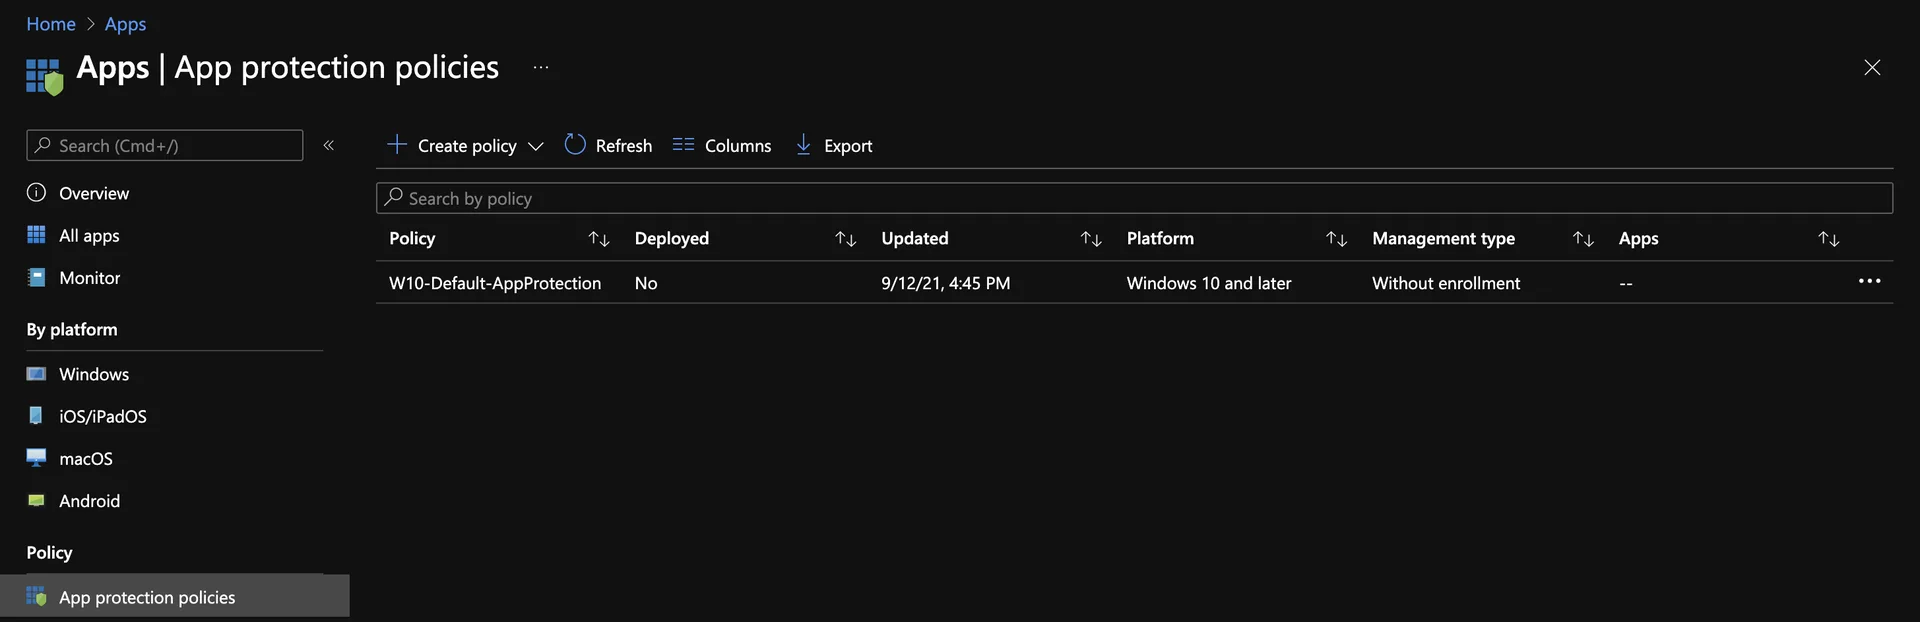This screenshot has width=1920, height=622.
Task: Open the Apps breadcrumb link
Action: [125, 24]
